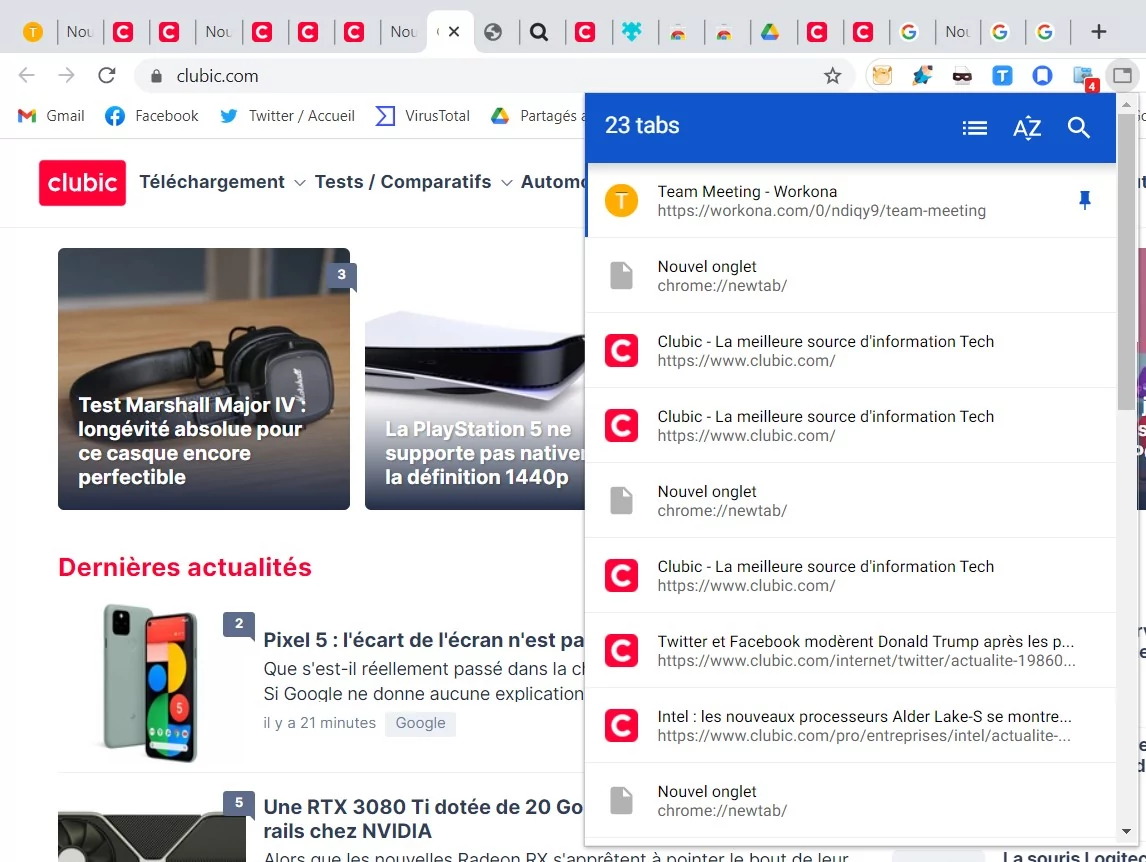Open the Google Drive tab

tap(770, 32)
